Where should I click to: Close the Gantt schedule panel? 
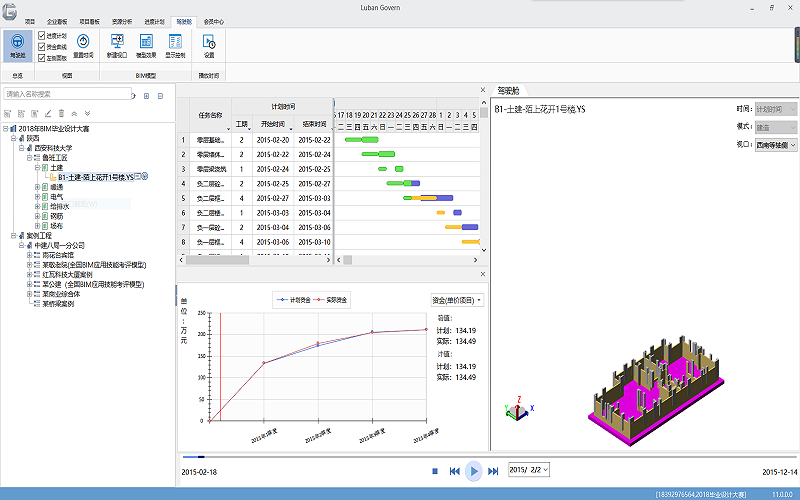coord(483,90)
